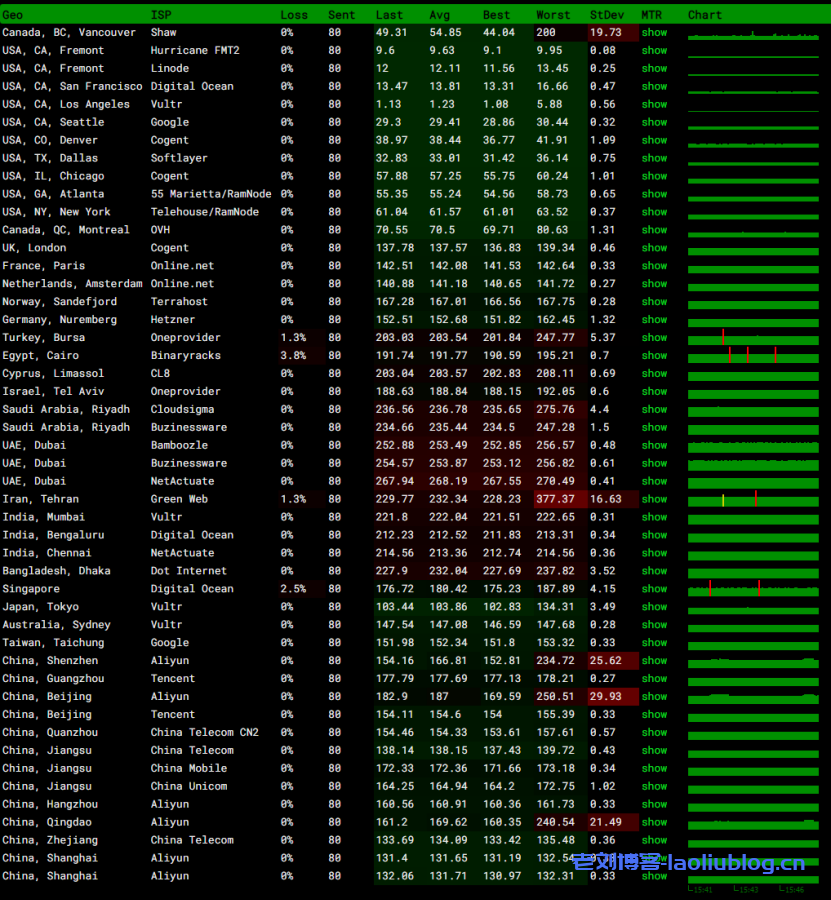
Task: Click the 29.93 StDev cell for Beijing Aliyun
Action: tap(606, 697)
